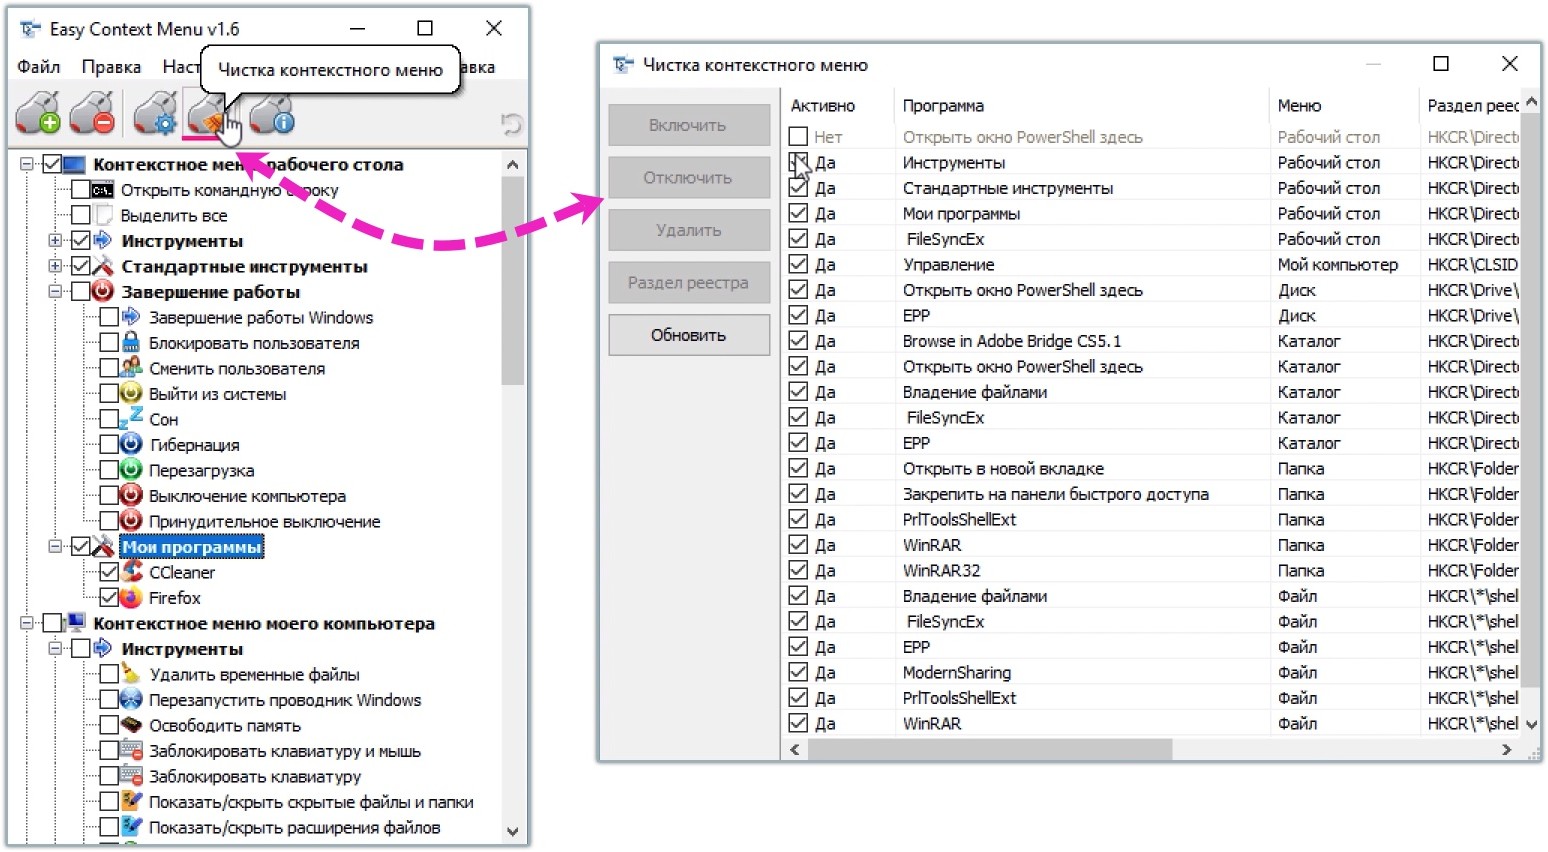Screen dimensions: 1548x852
Task: Collapse the Мои программы tree node
Action: 55,547
